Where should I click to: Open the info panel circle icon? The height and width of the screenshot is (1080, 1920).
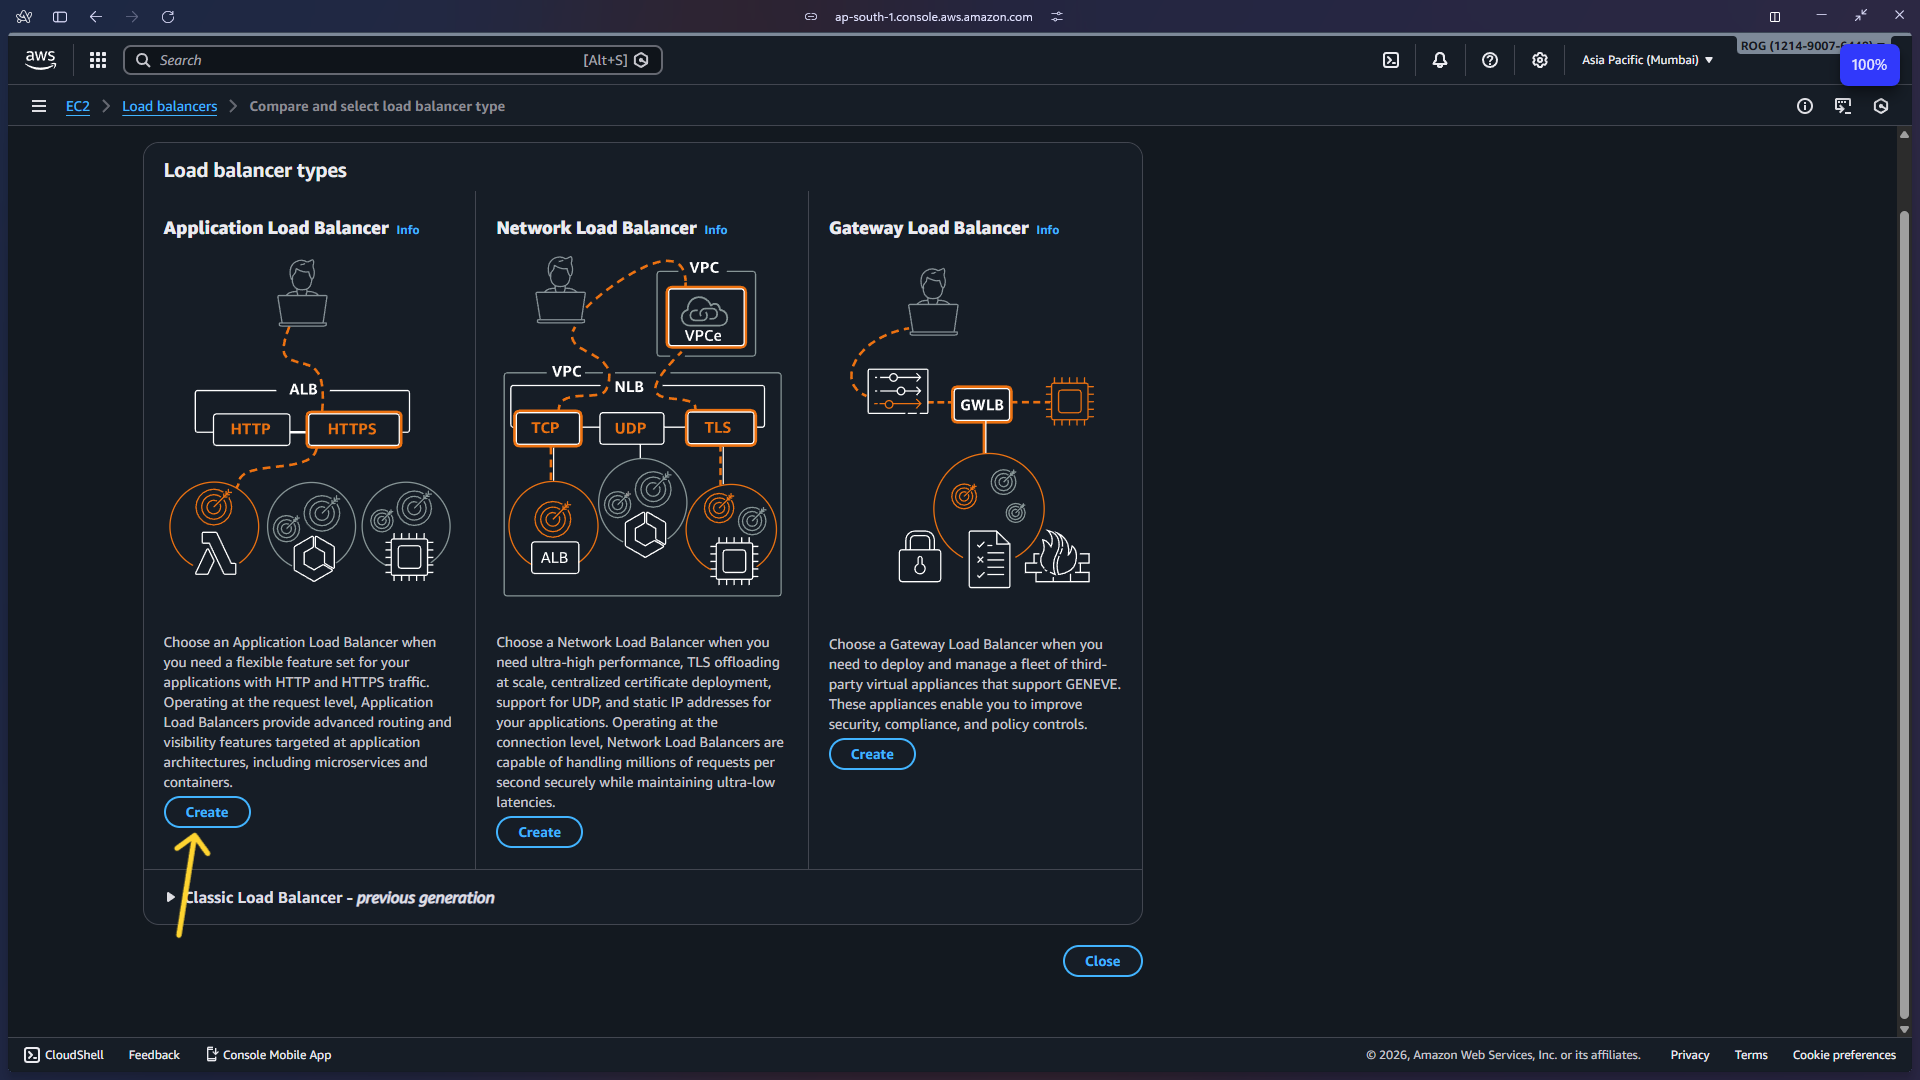(x=1805, y=106)
